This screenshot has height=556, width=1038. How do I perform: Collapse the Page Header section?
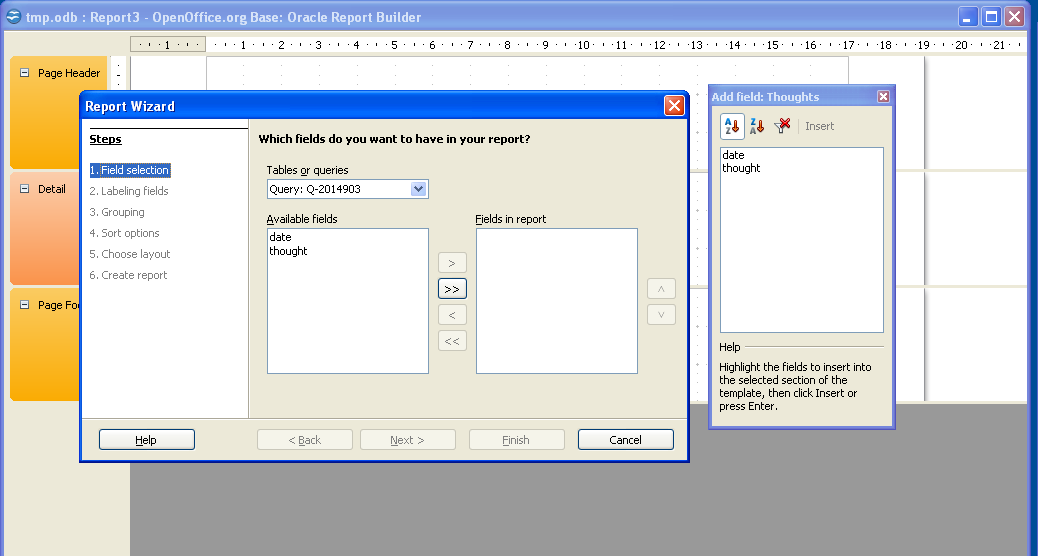(24, 73)
